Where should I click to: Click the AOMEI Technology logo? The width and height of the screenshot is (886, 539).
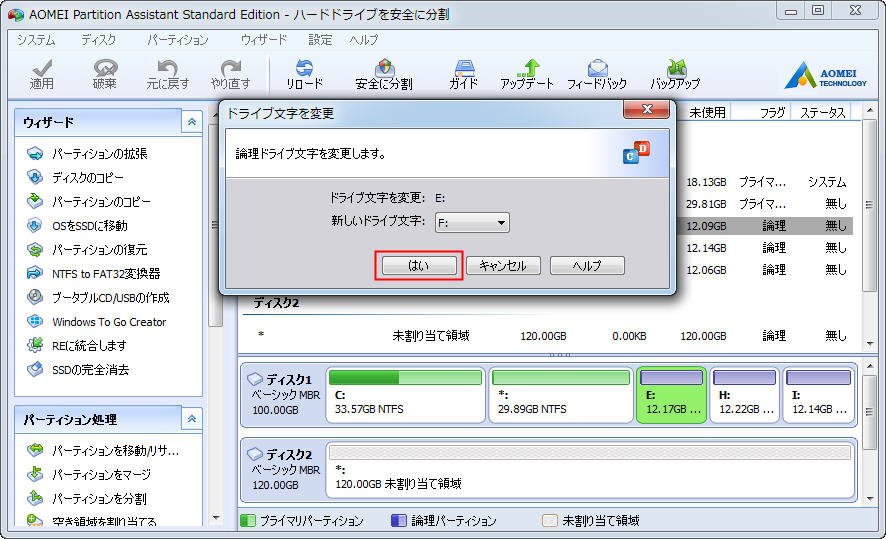coord(826,76)
